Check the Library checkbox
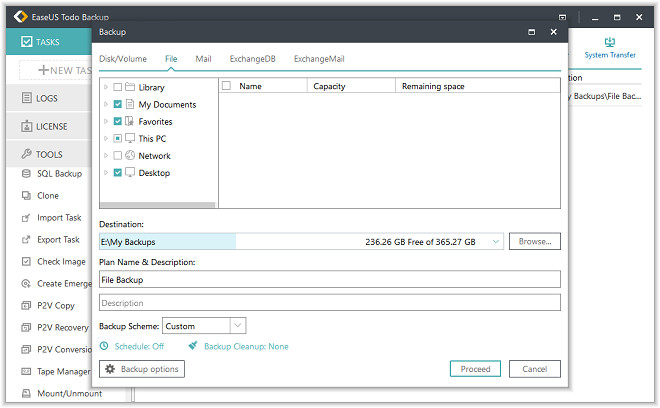Image resolution: width=660 pixels, height=408 pixels. pyautogui.click(x=118, y=87)
